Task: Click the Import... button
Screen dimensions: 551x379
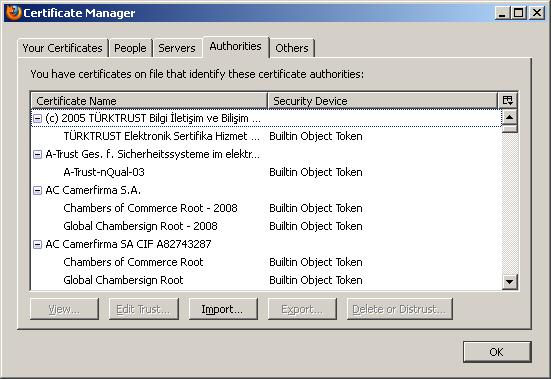Action: 223,309
